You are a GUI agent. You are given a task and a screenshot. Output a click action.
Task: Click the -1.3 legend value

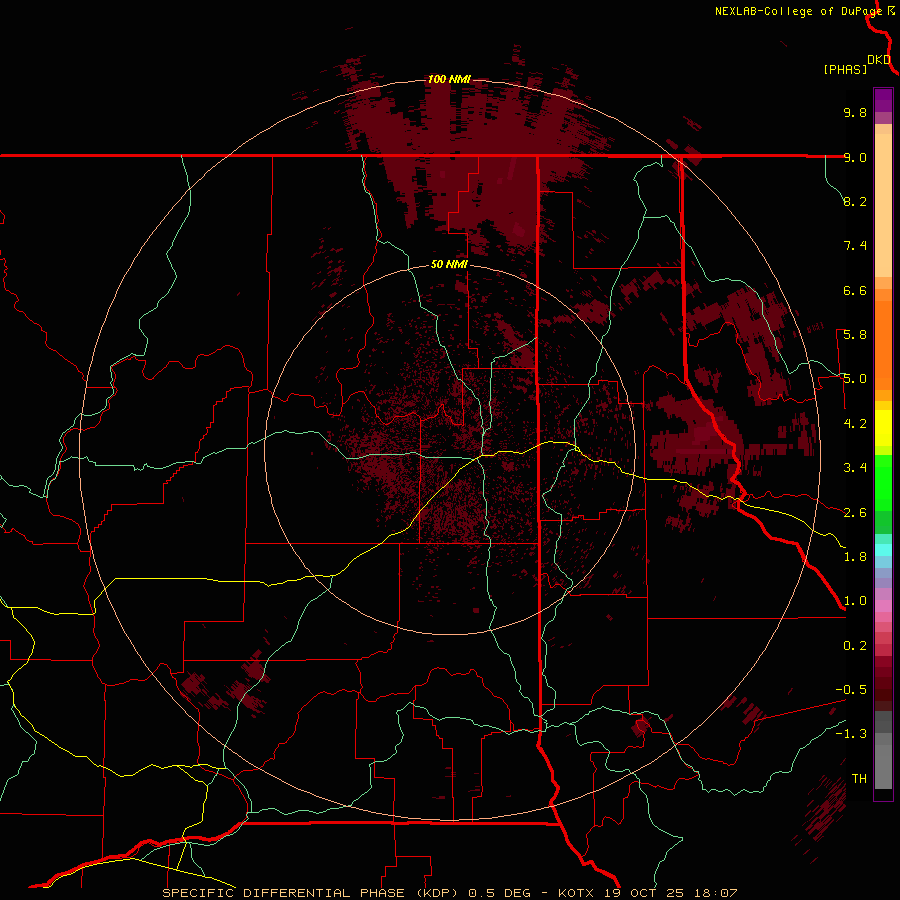tap(851, 734)
